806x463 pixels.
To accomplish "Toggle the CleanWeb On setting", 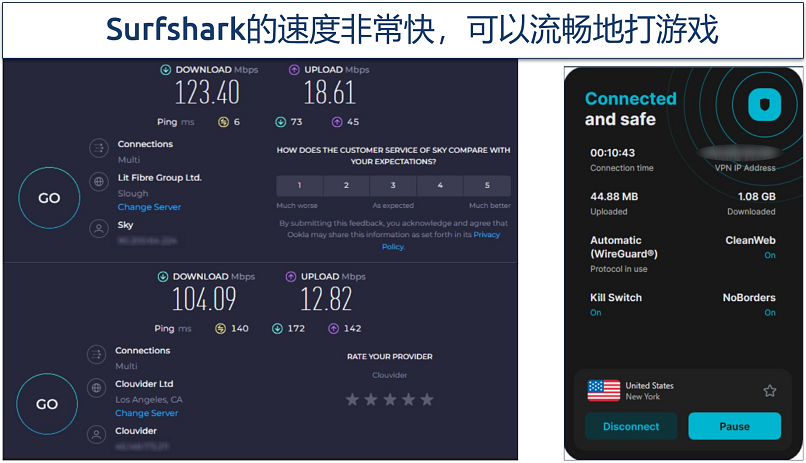I will coord(769,255).
